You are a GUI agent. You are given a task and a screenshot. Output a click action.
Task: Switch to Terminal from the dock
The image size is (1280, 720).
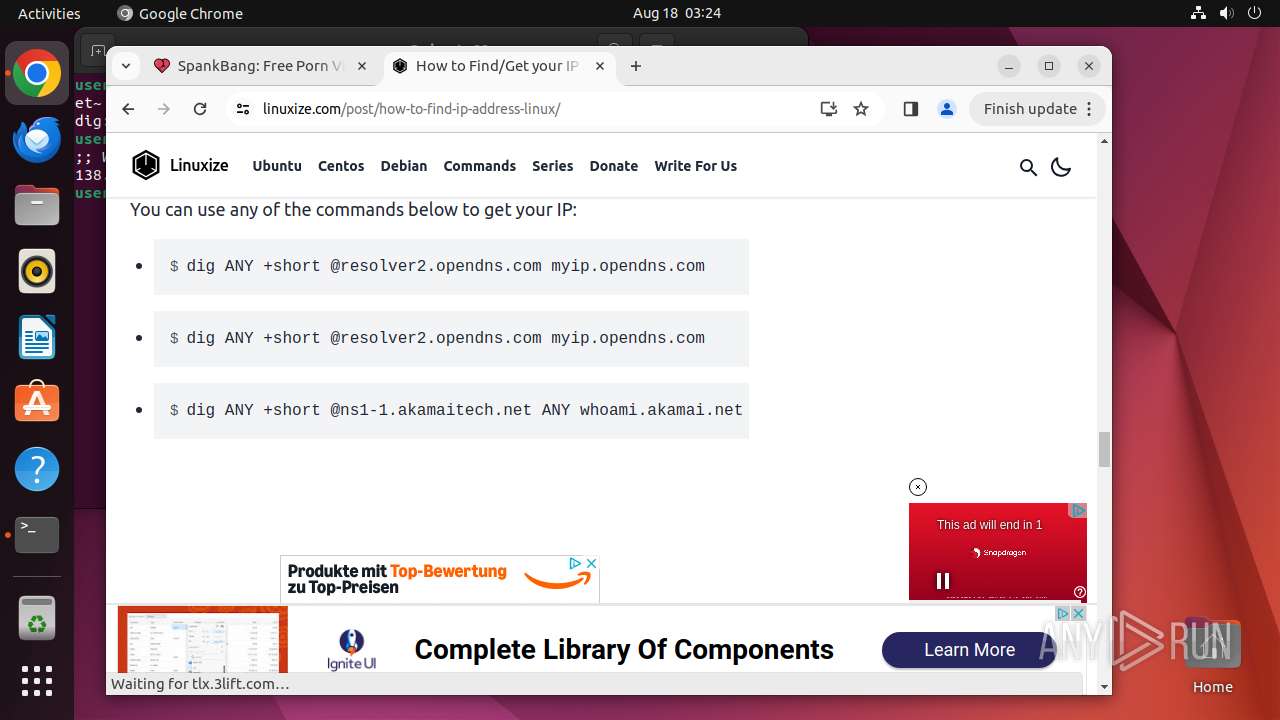pyautogui.click(x=37, y=535)
